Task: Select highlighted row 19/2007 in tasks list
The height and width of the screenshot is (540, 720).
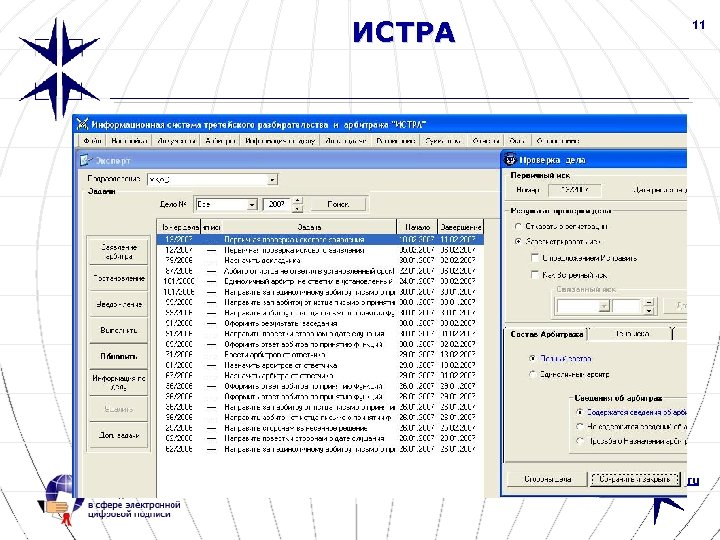Action: [321, 240]
